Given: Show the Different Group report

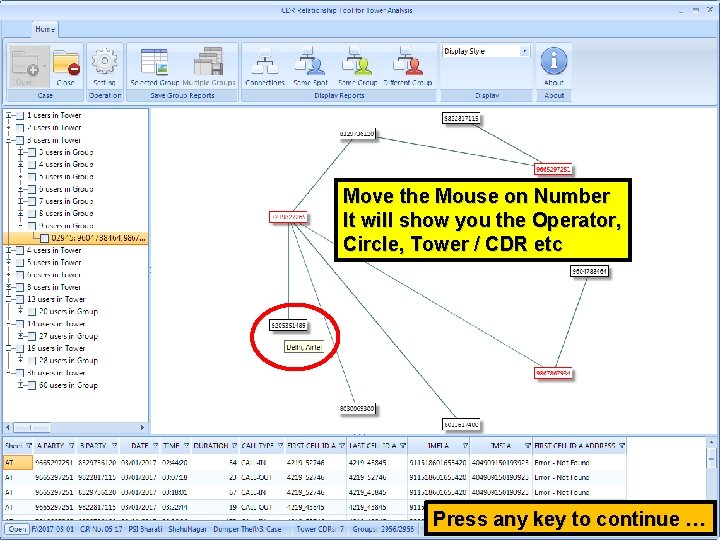Looking at the screenshot, I should (x=408, y=61).
